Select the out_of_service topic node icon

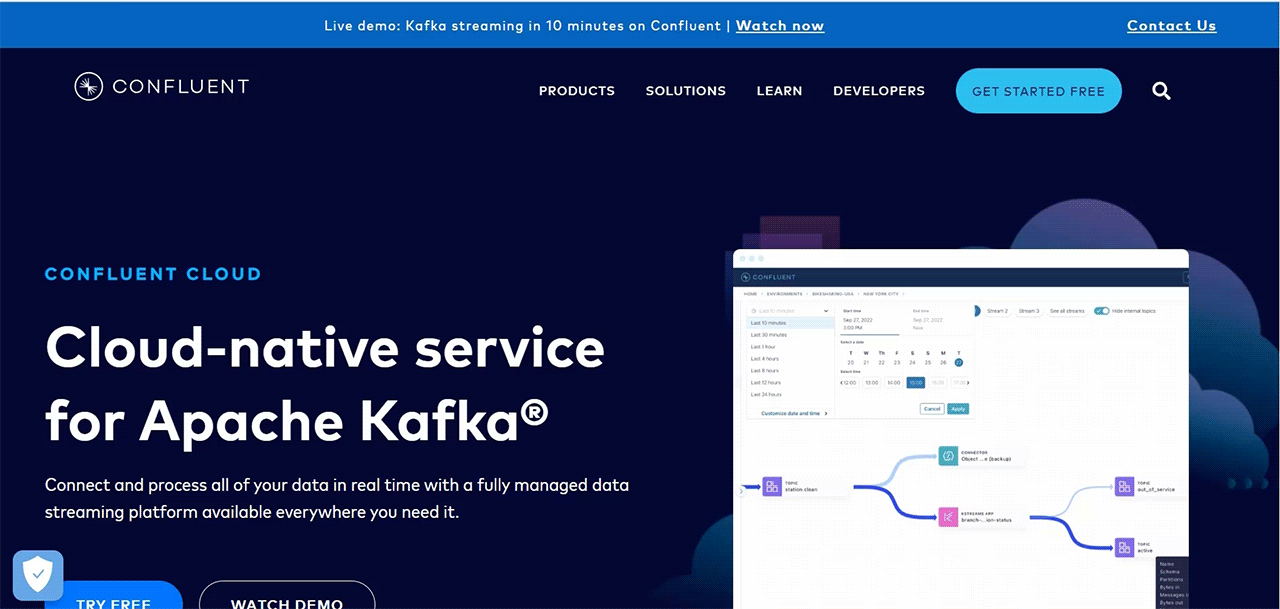(1125, 487)
